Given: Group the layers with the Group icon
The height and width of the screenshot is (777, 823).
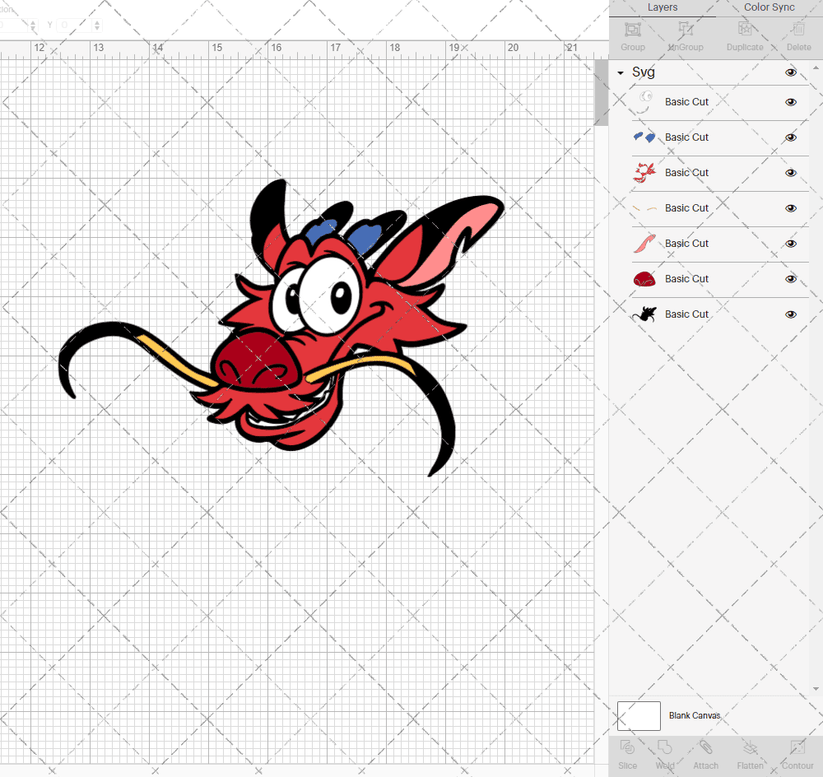Looking at the screenshot, I should coord(632,40).
